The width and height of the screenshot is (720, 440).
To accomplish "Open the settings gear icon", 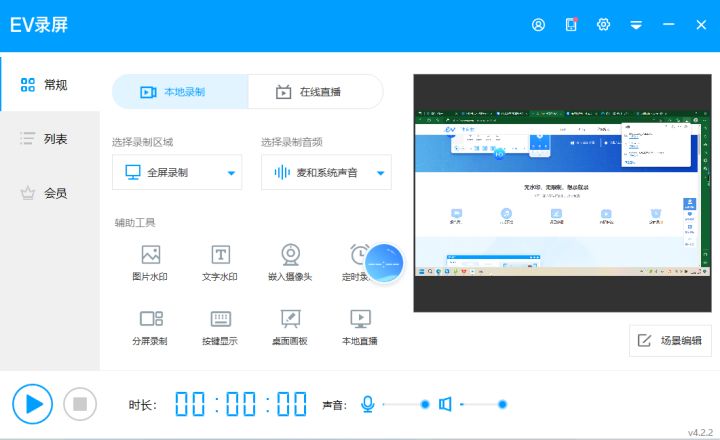I will [x=603, y=24].
